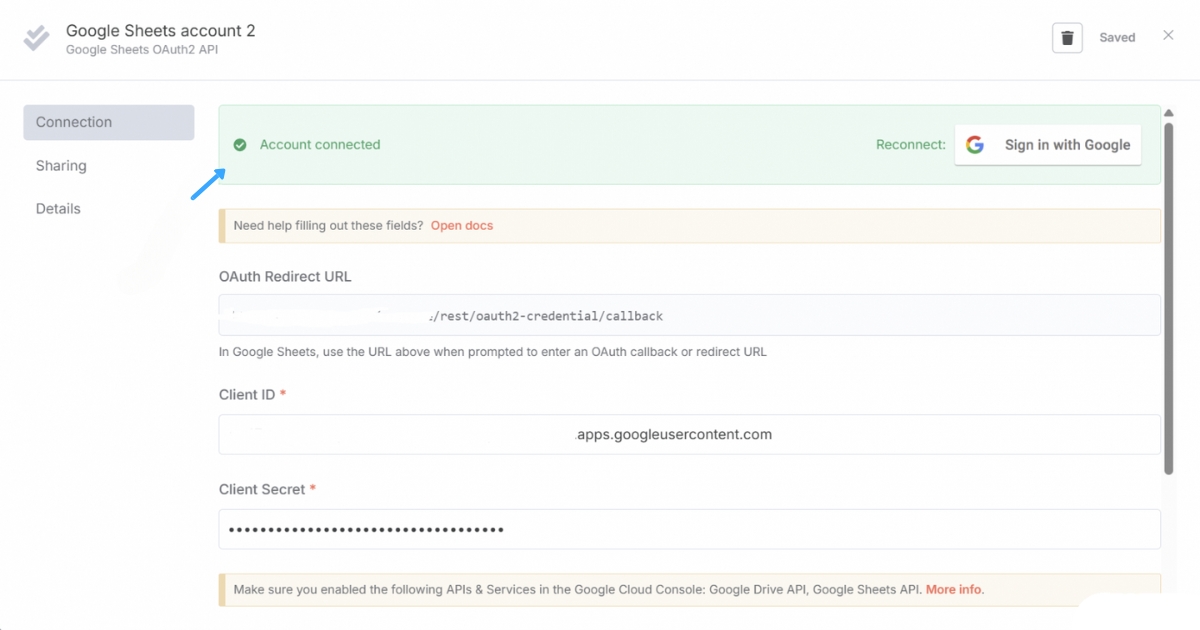The width and height of the screenshot is (1200, 630).
Task: Click the green checkmark next to Account connected
Action: tap(240, 144)
